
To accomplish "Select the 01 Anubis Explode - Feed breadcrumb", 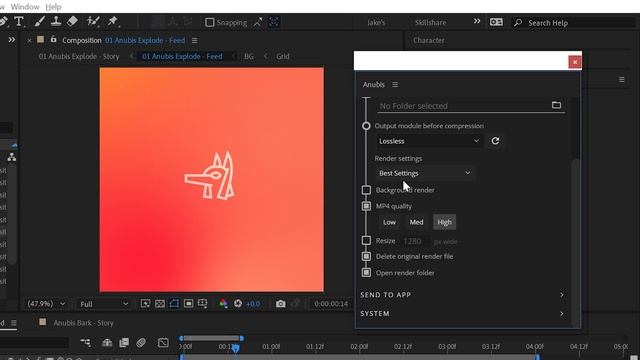I will click(x=182, y=56).
